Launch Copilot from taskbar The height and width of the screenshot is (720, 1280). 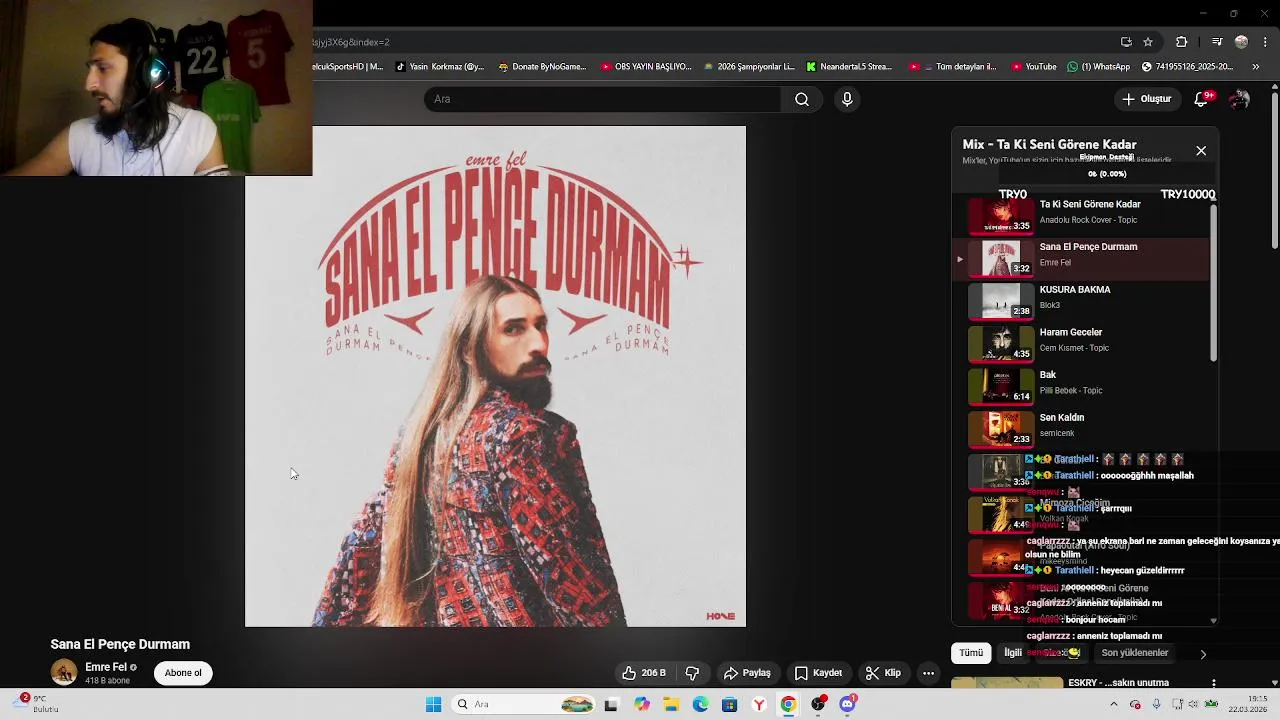642,705
